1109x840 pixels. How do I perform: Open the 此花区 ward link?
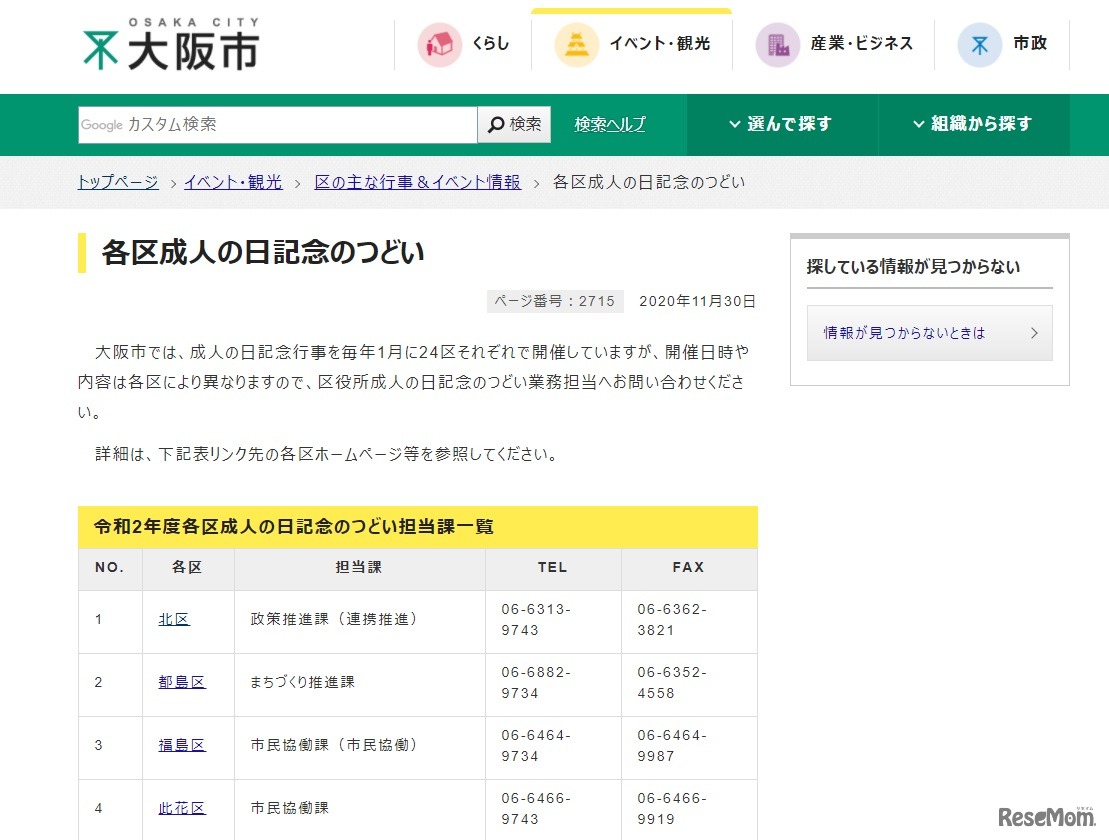pyautogui.click(x=181, y=808)
